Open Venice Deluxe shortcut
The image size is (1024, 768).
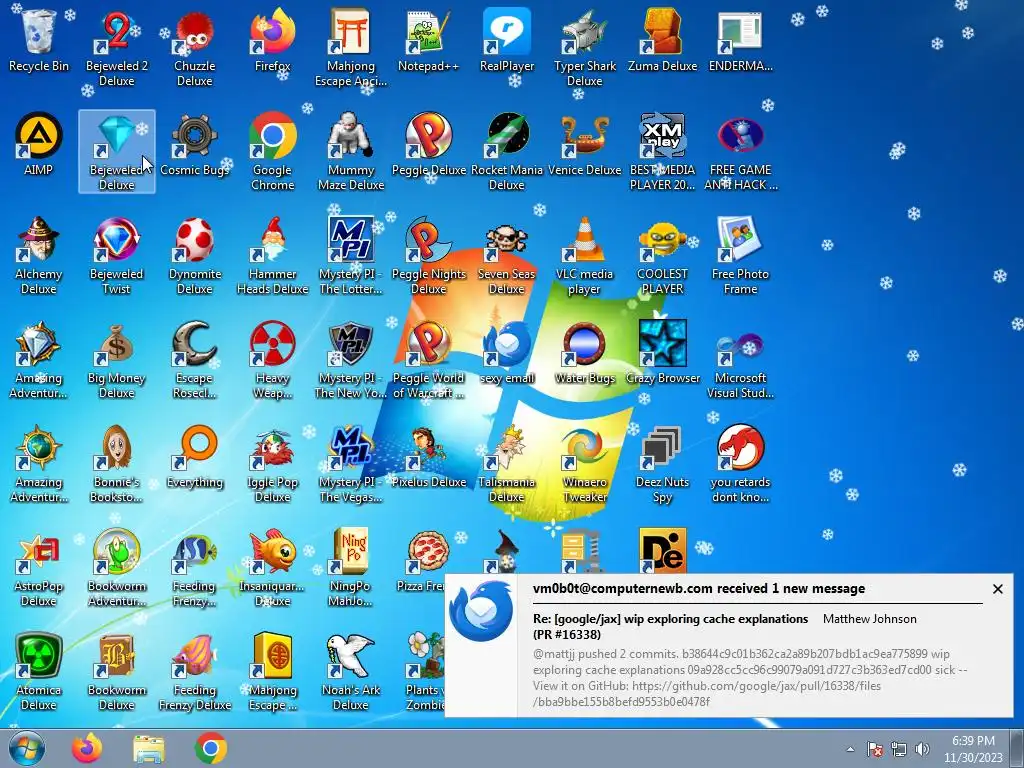[584, 144]
